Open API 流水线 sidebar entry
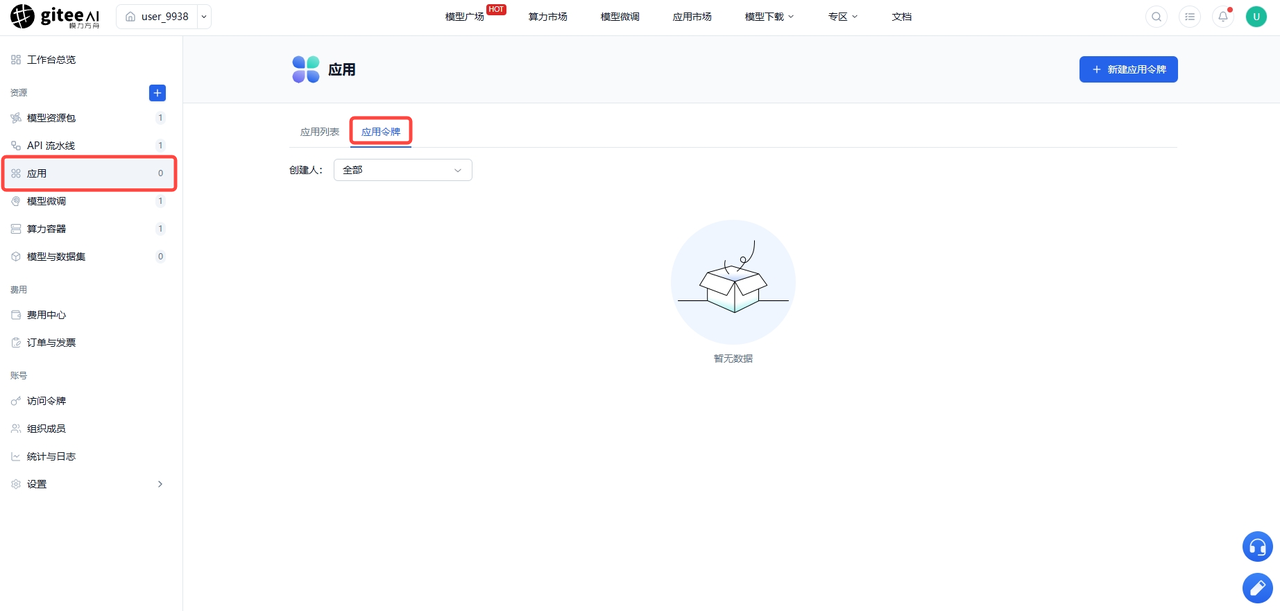Screen dimensions: 1280x611 click(x=91, y=146)
